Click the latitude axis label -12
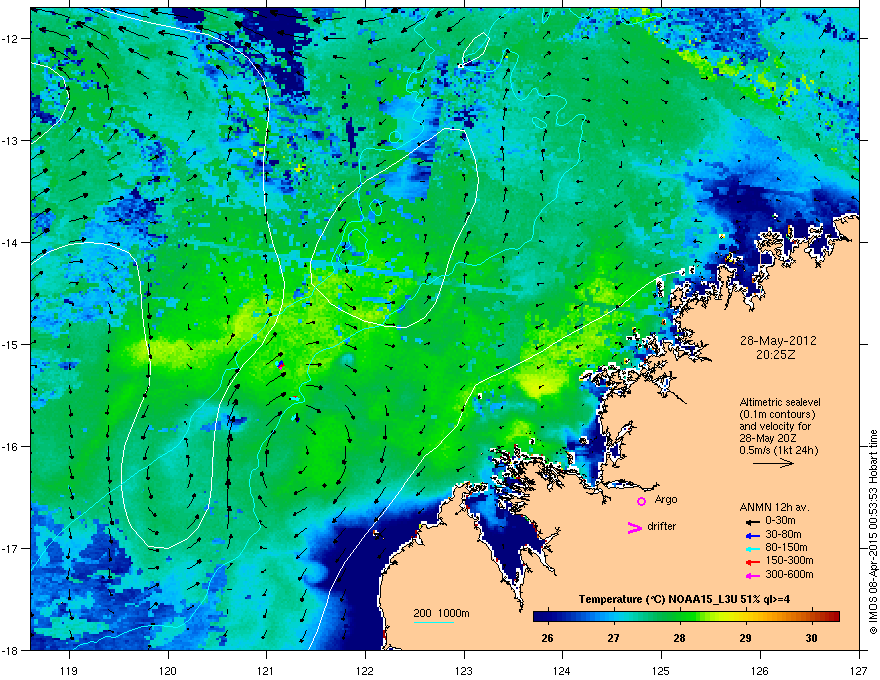Image resolution: width=880 pixels, height=680 pixels. (x=11, y=39)
